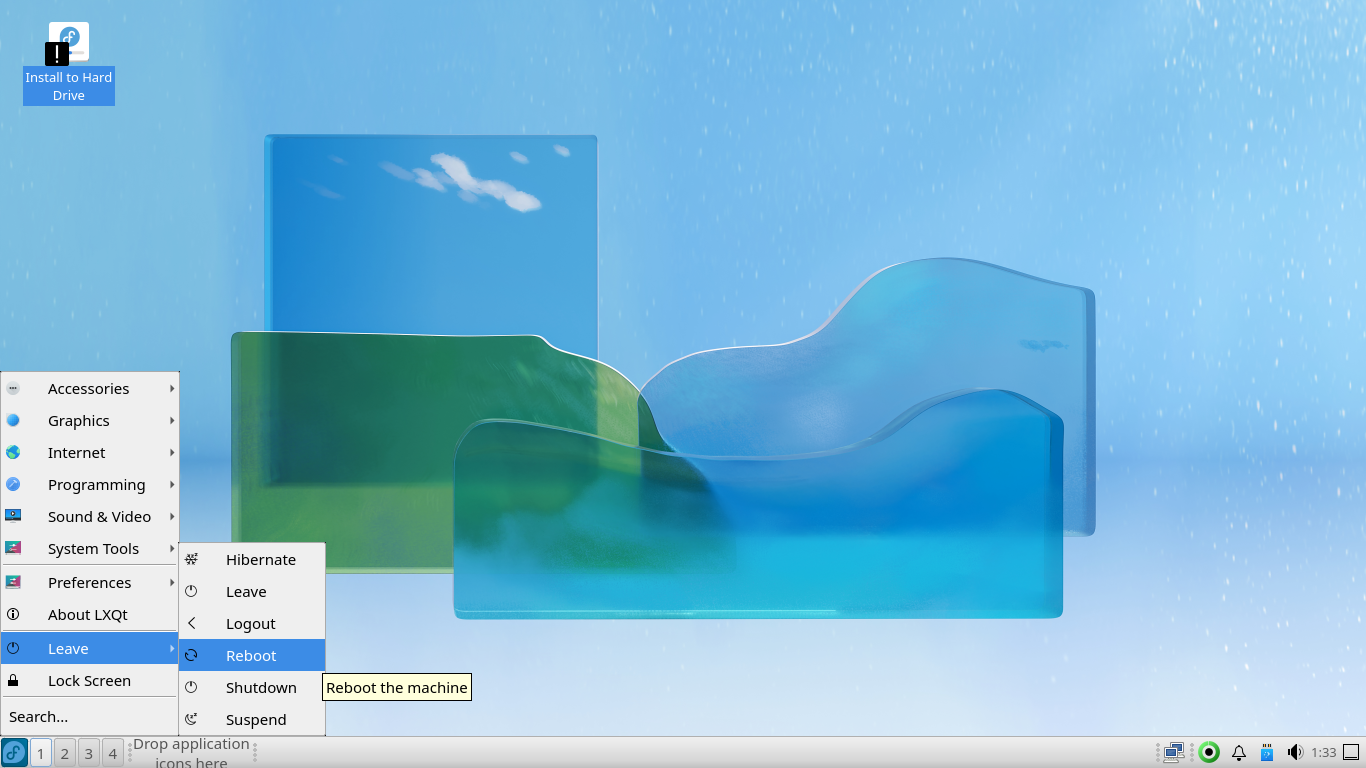Expand the Sound & Video submenu arrow

point(172,516)
